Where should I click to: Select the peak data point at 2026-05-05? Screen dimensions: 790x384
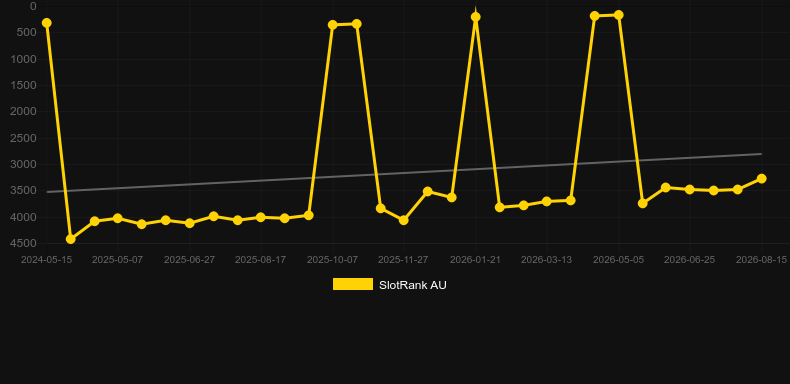(619, 15)
